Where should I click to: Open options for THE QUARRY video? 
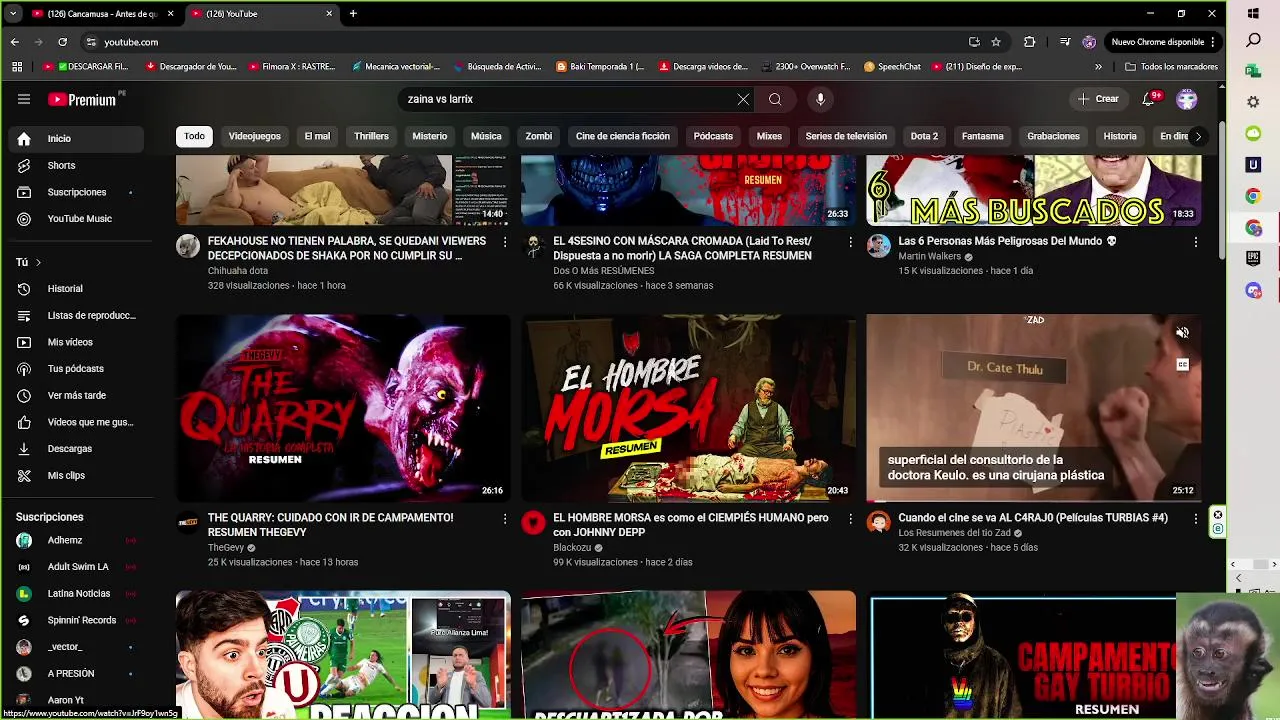pos(505,520)
